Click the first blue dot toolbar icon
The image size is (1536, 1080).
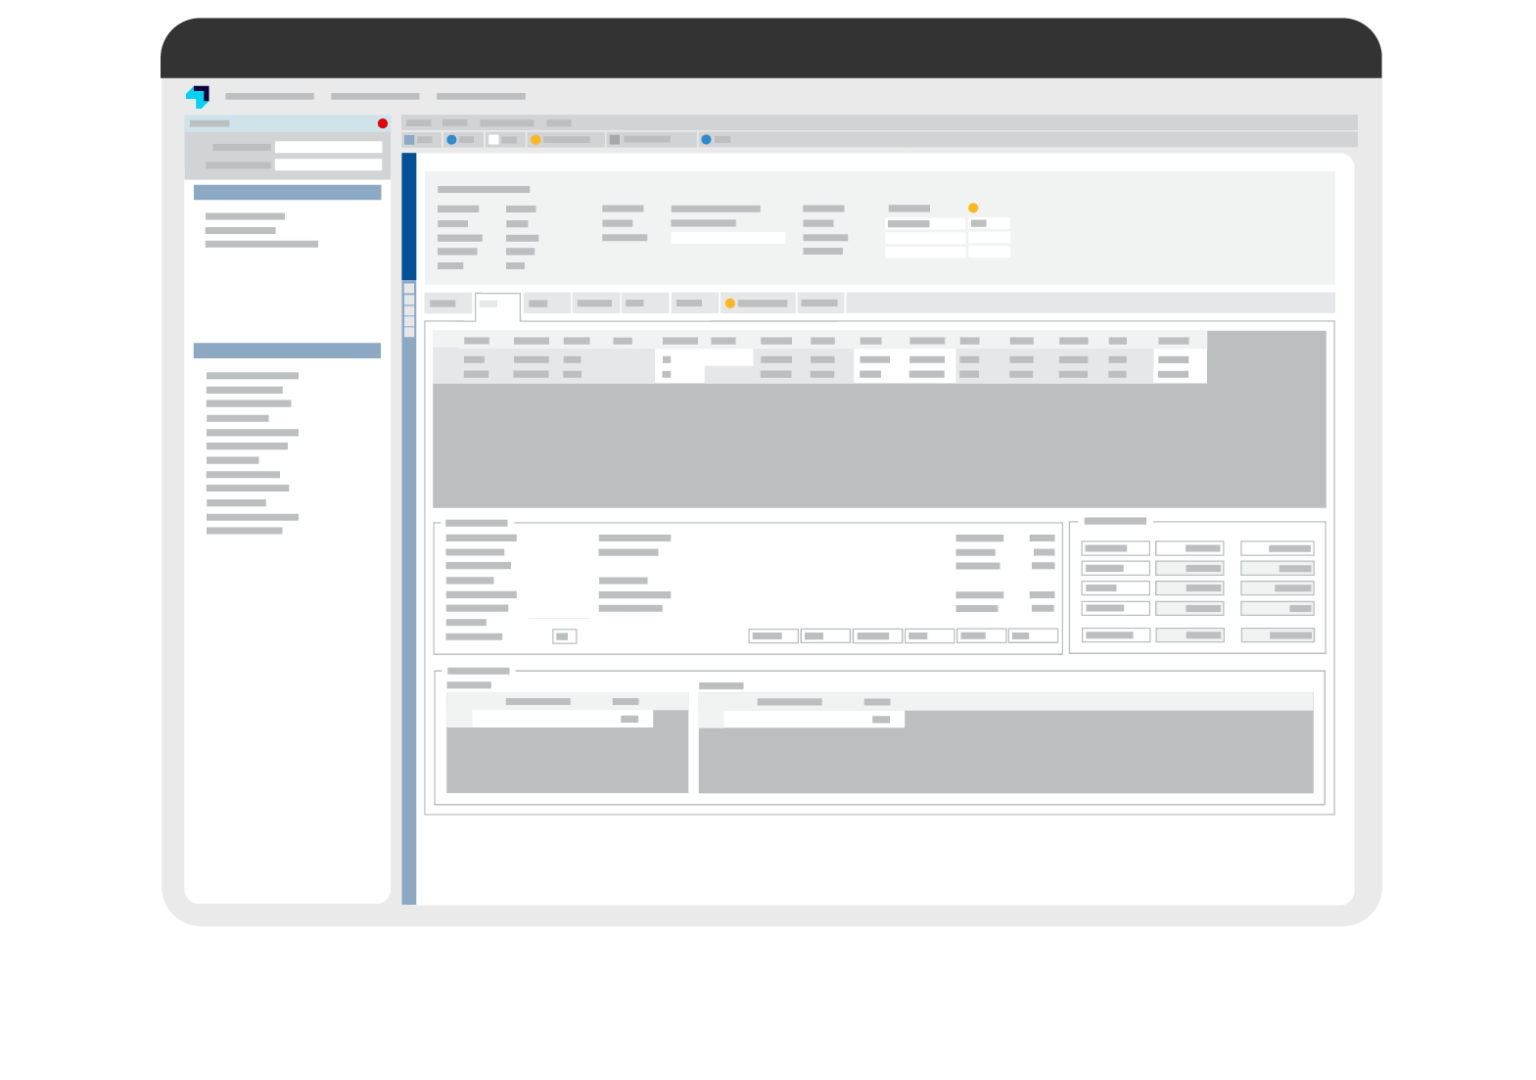point(452,139)
